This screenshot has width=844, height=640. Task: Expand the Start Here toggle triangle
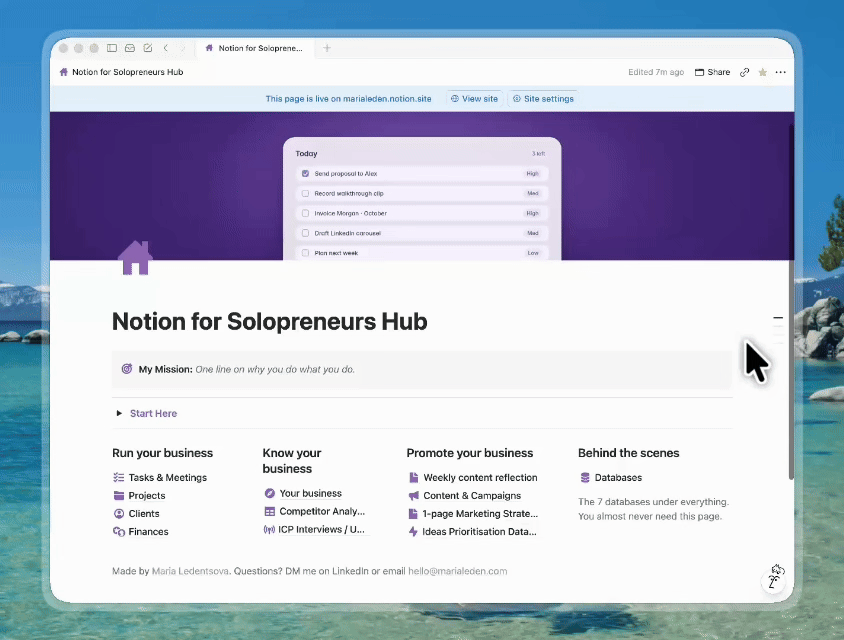(x=119, y=413)
